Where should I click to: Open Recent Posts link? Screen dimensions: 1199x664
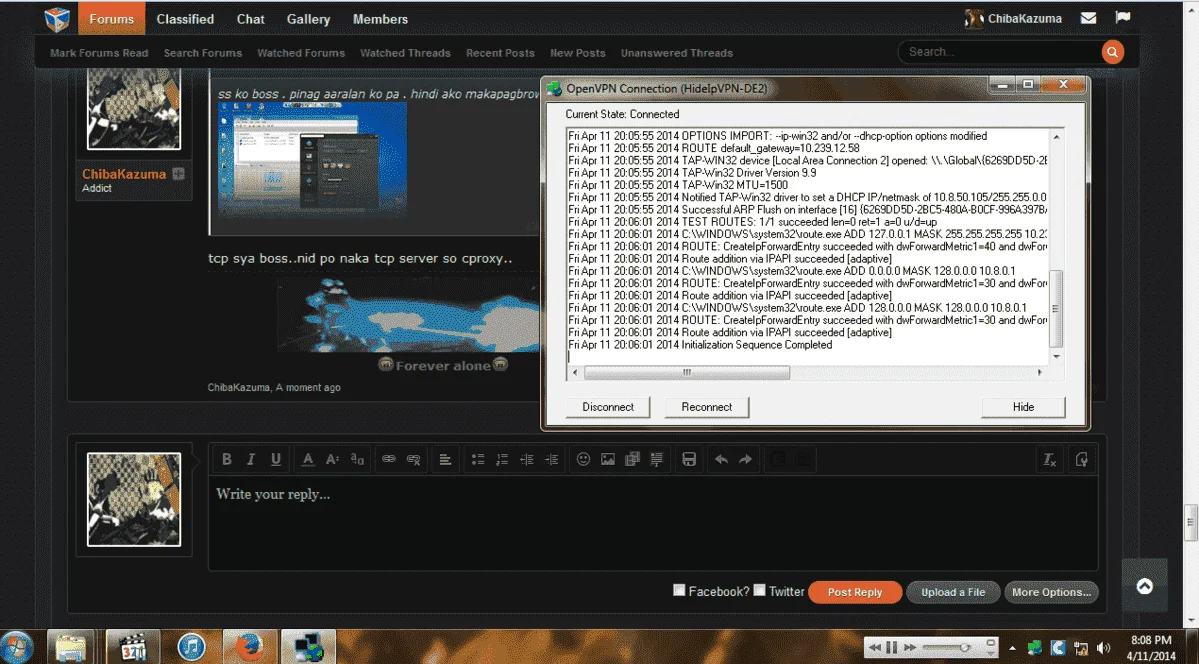point(500,53)
